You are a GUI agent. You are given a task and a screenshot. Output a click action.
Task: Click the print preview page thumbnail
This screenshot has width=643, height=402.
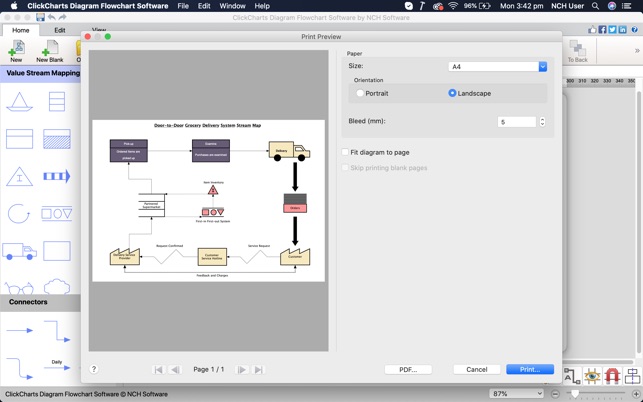point(208,201)
